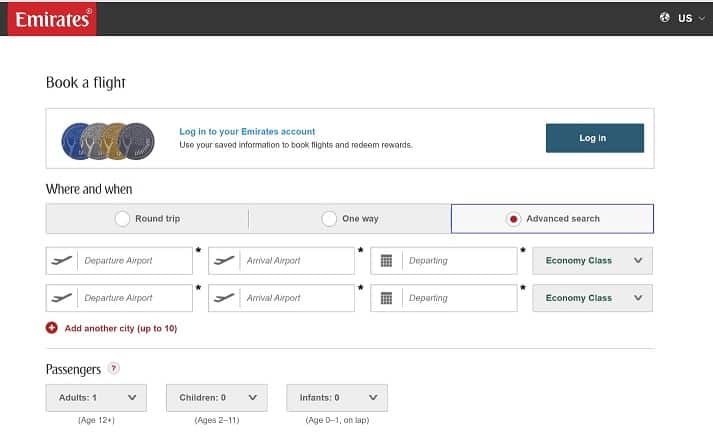
Task: Open the US region selector menu
Action: tap(691, 18)
